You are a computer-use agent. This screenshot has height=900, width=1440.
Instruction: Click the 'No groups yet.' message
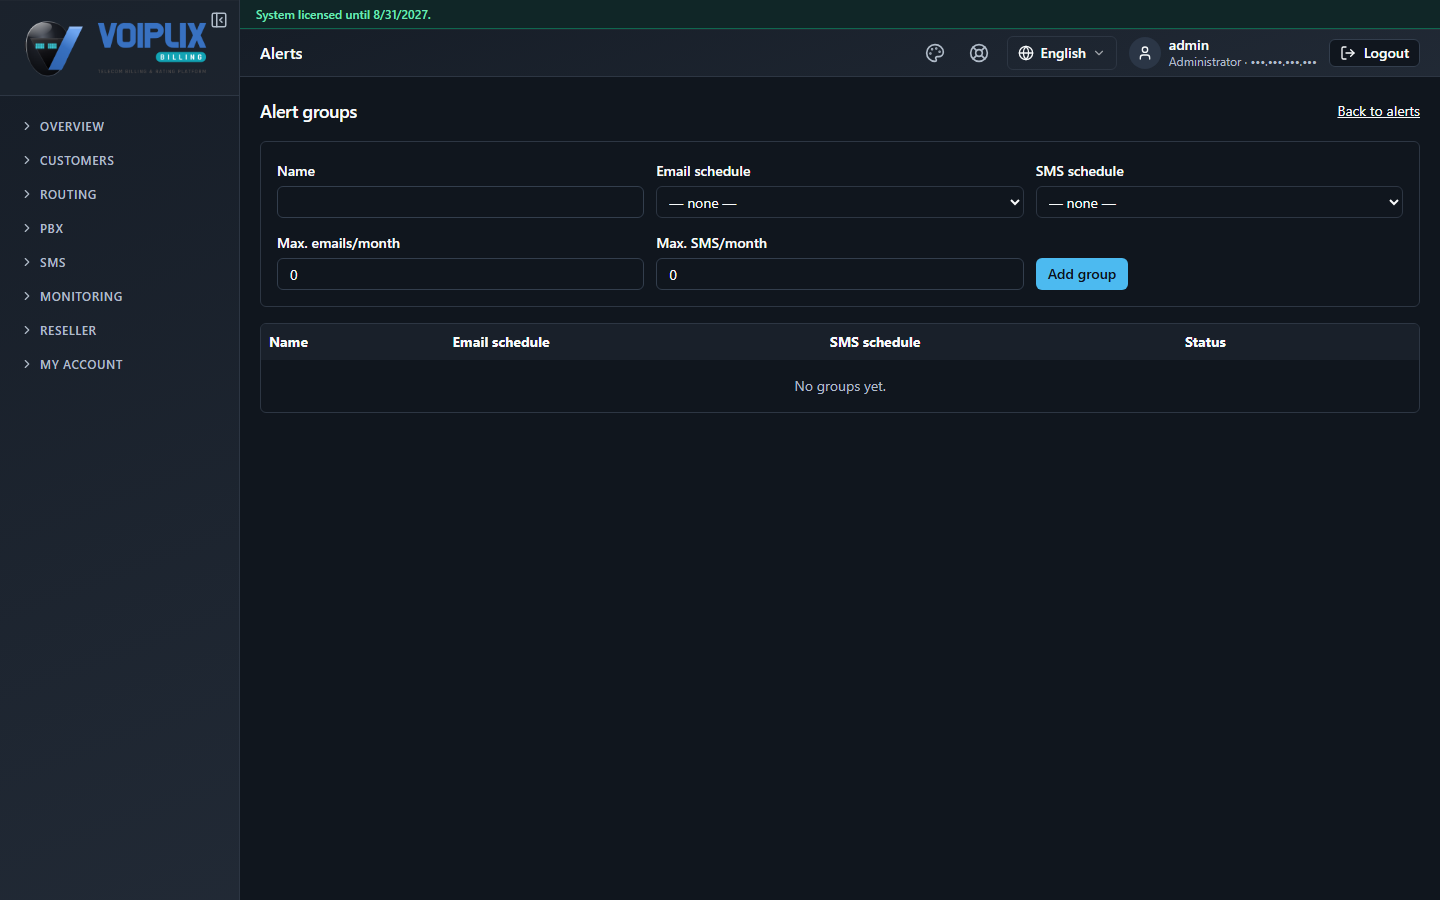(840, 386)
